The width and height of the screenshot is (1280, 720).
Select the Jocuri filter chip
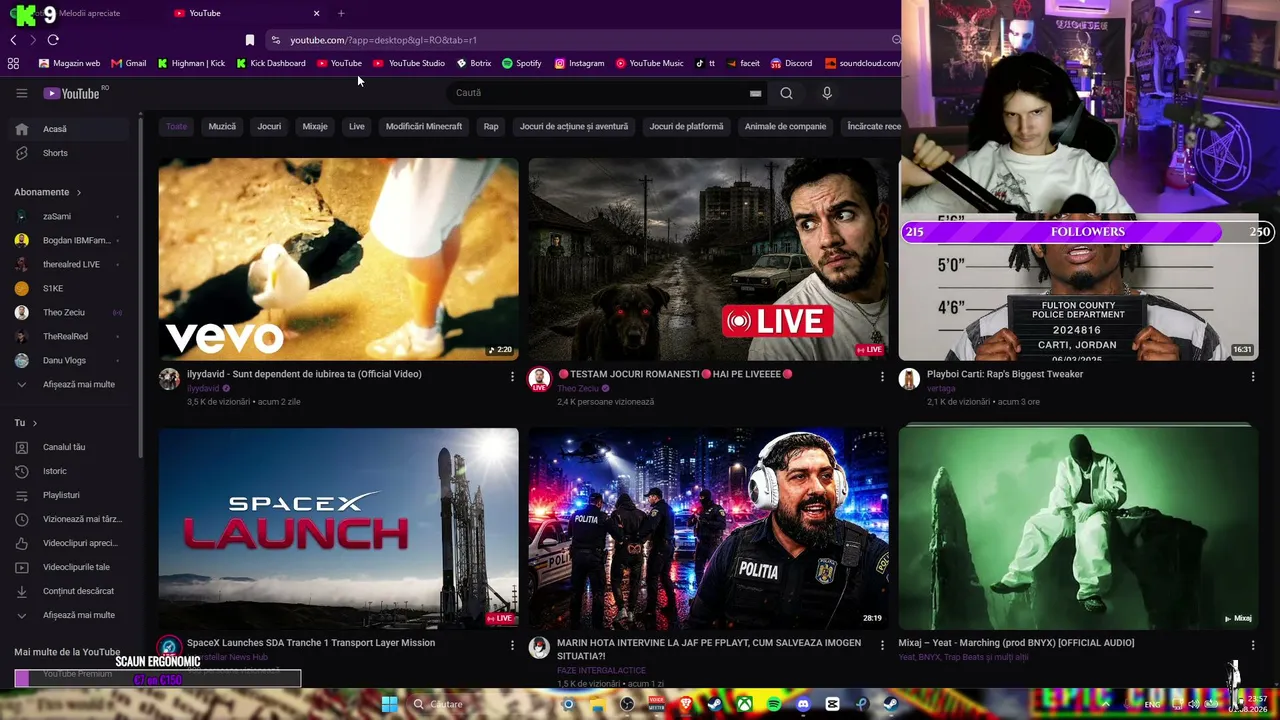269,127
